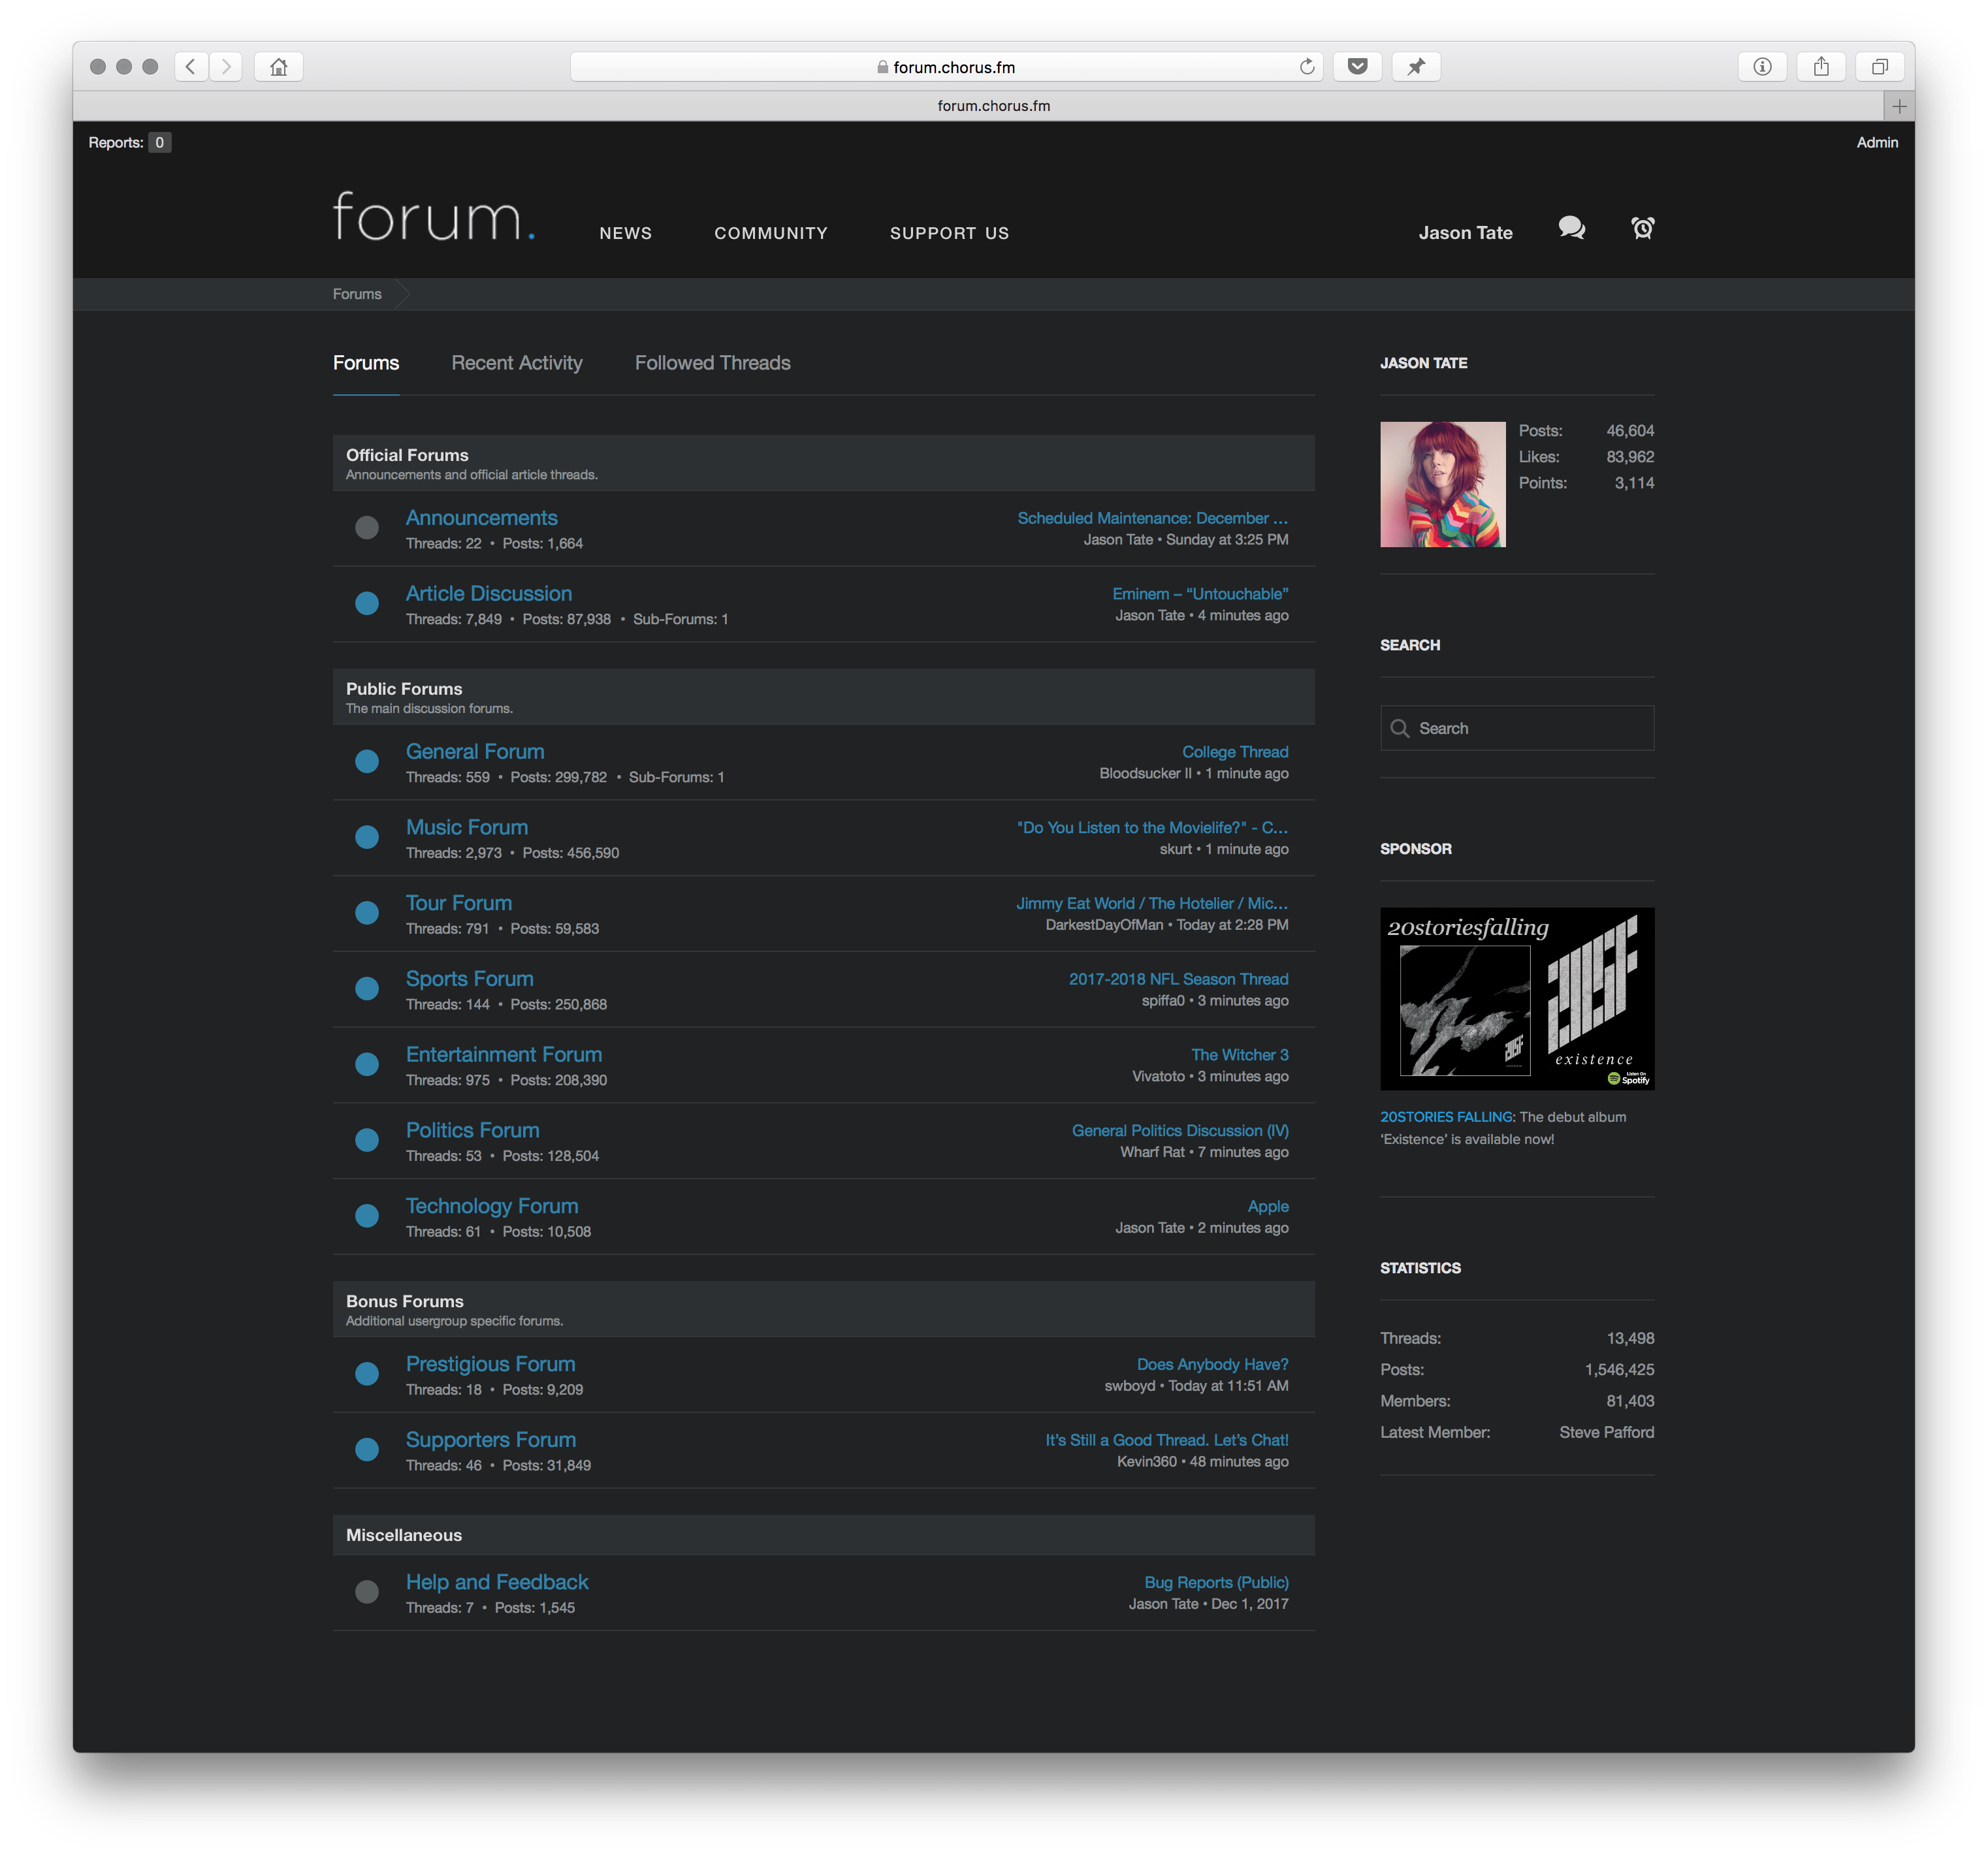1988x1857 pixels.
Task: Open the conversations speech bubble icon
Action: [1571, 228]
